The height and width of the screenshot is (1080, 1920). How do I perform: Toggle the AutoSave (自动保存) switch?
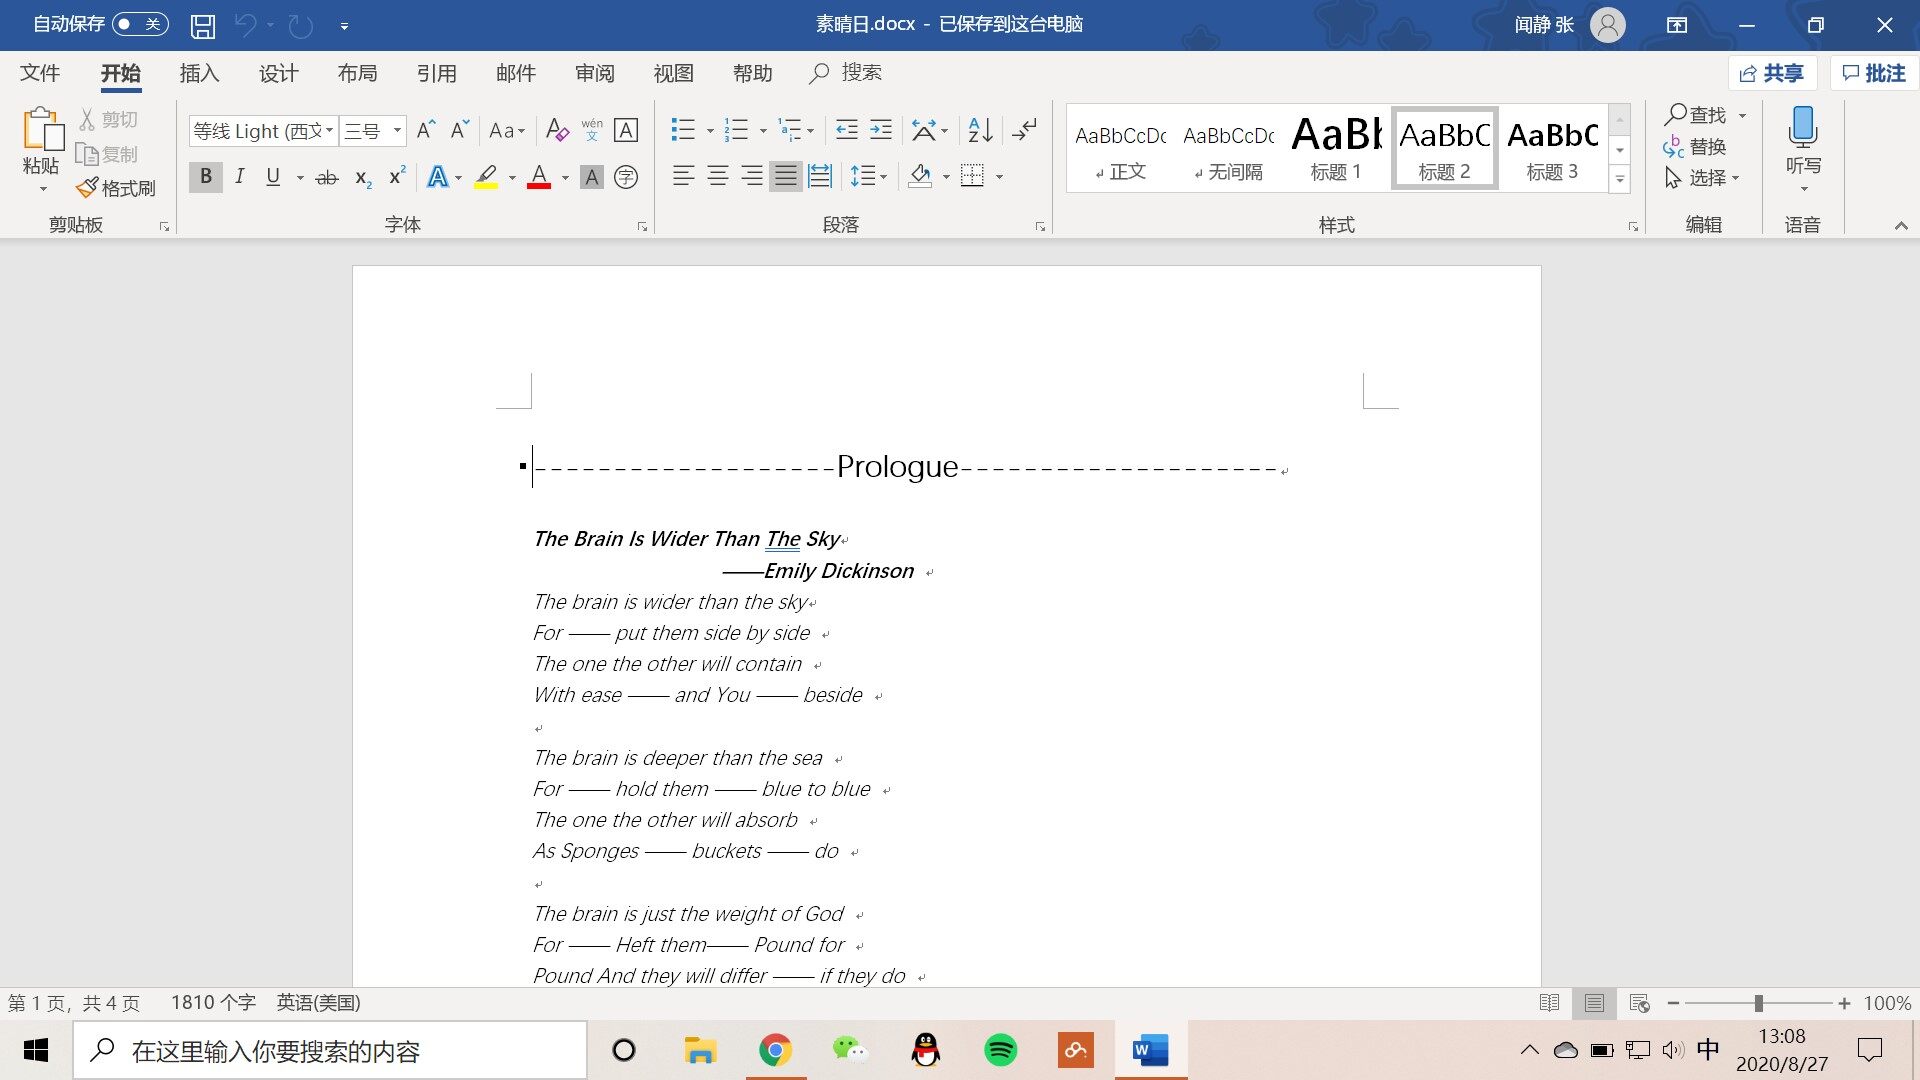(140, 24)
